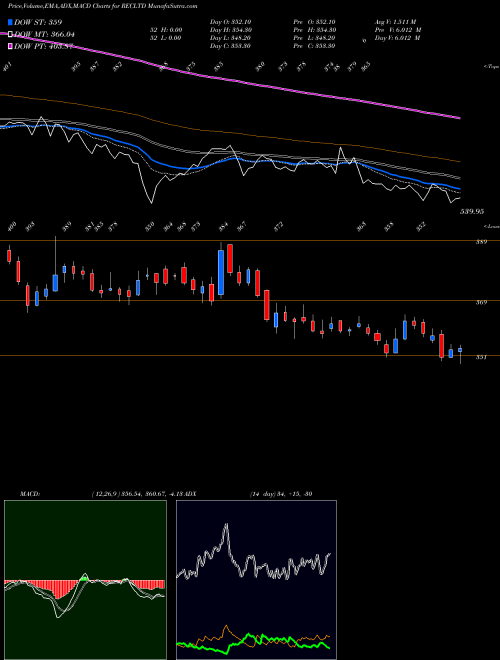Click the tall blue candle near 389 level

tap(221, 272)
